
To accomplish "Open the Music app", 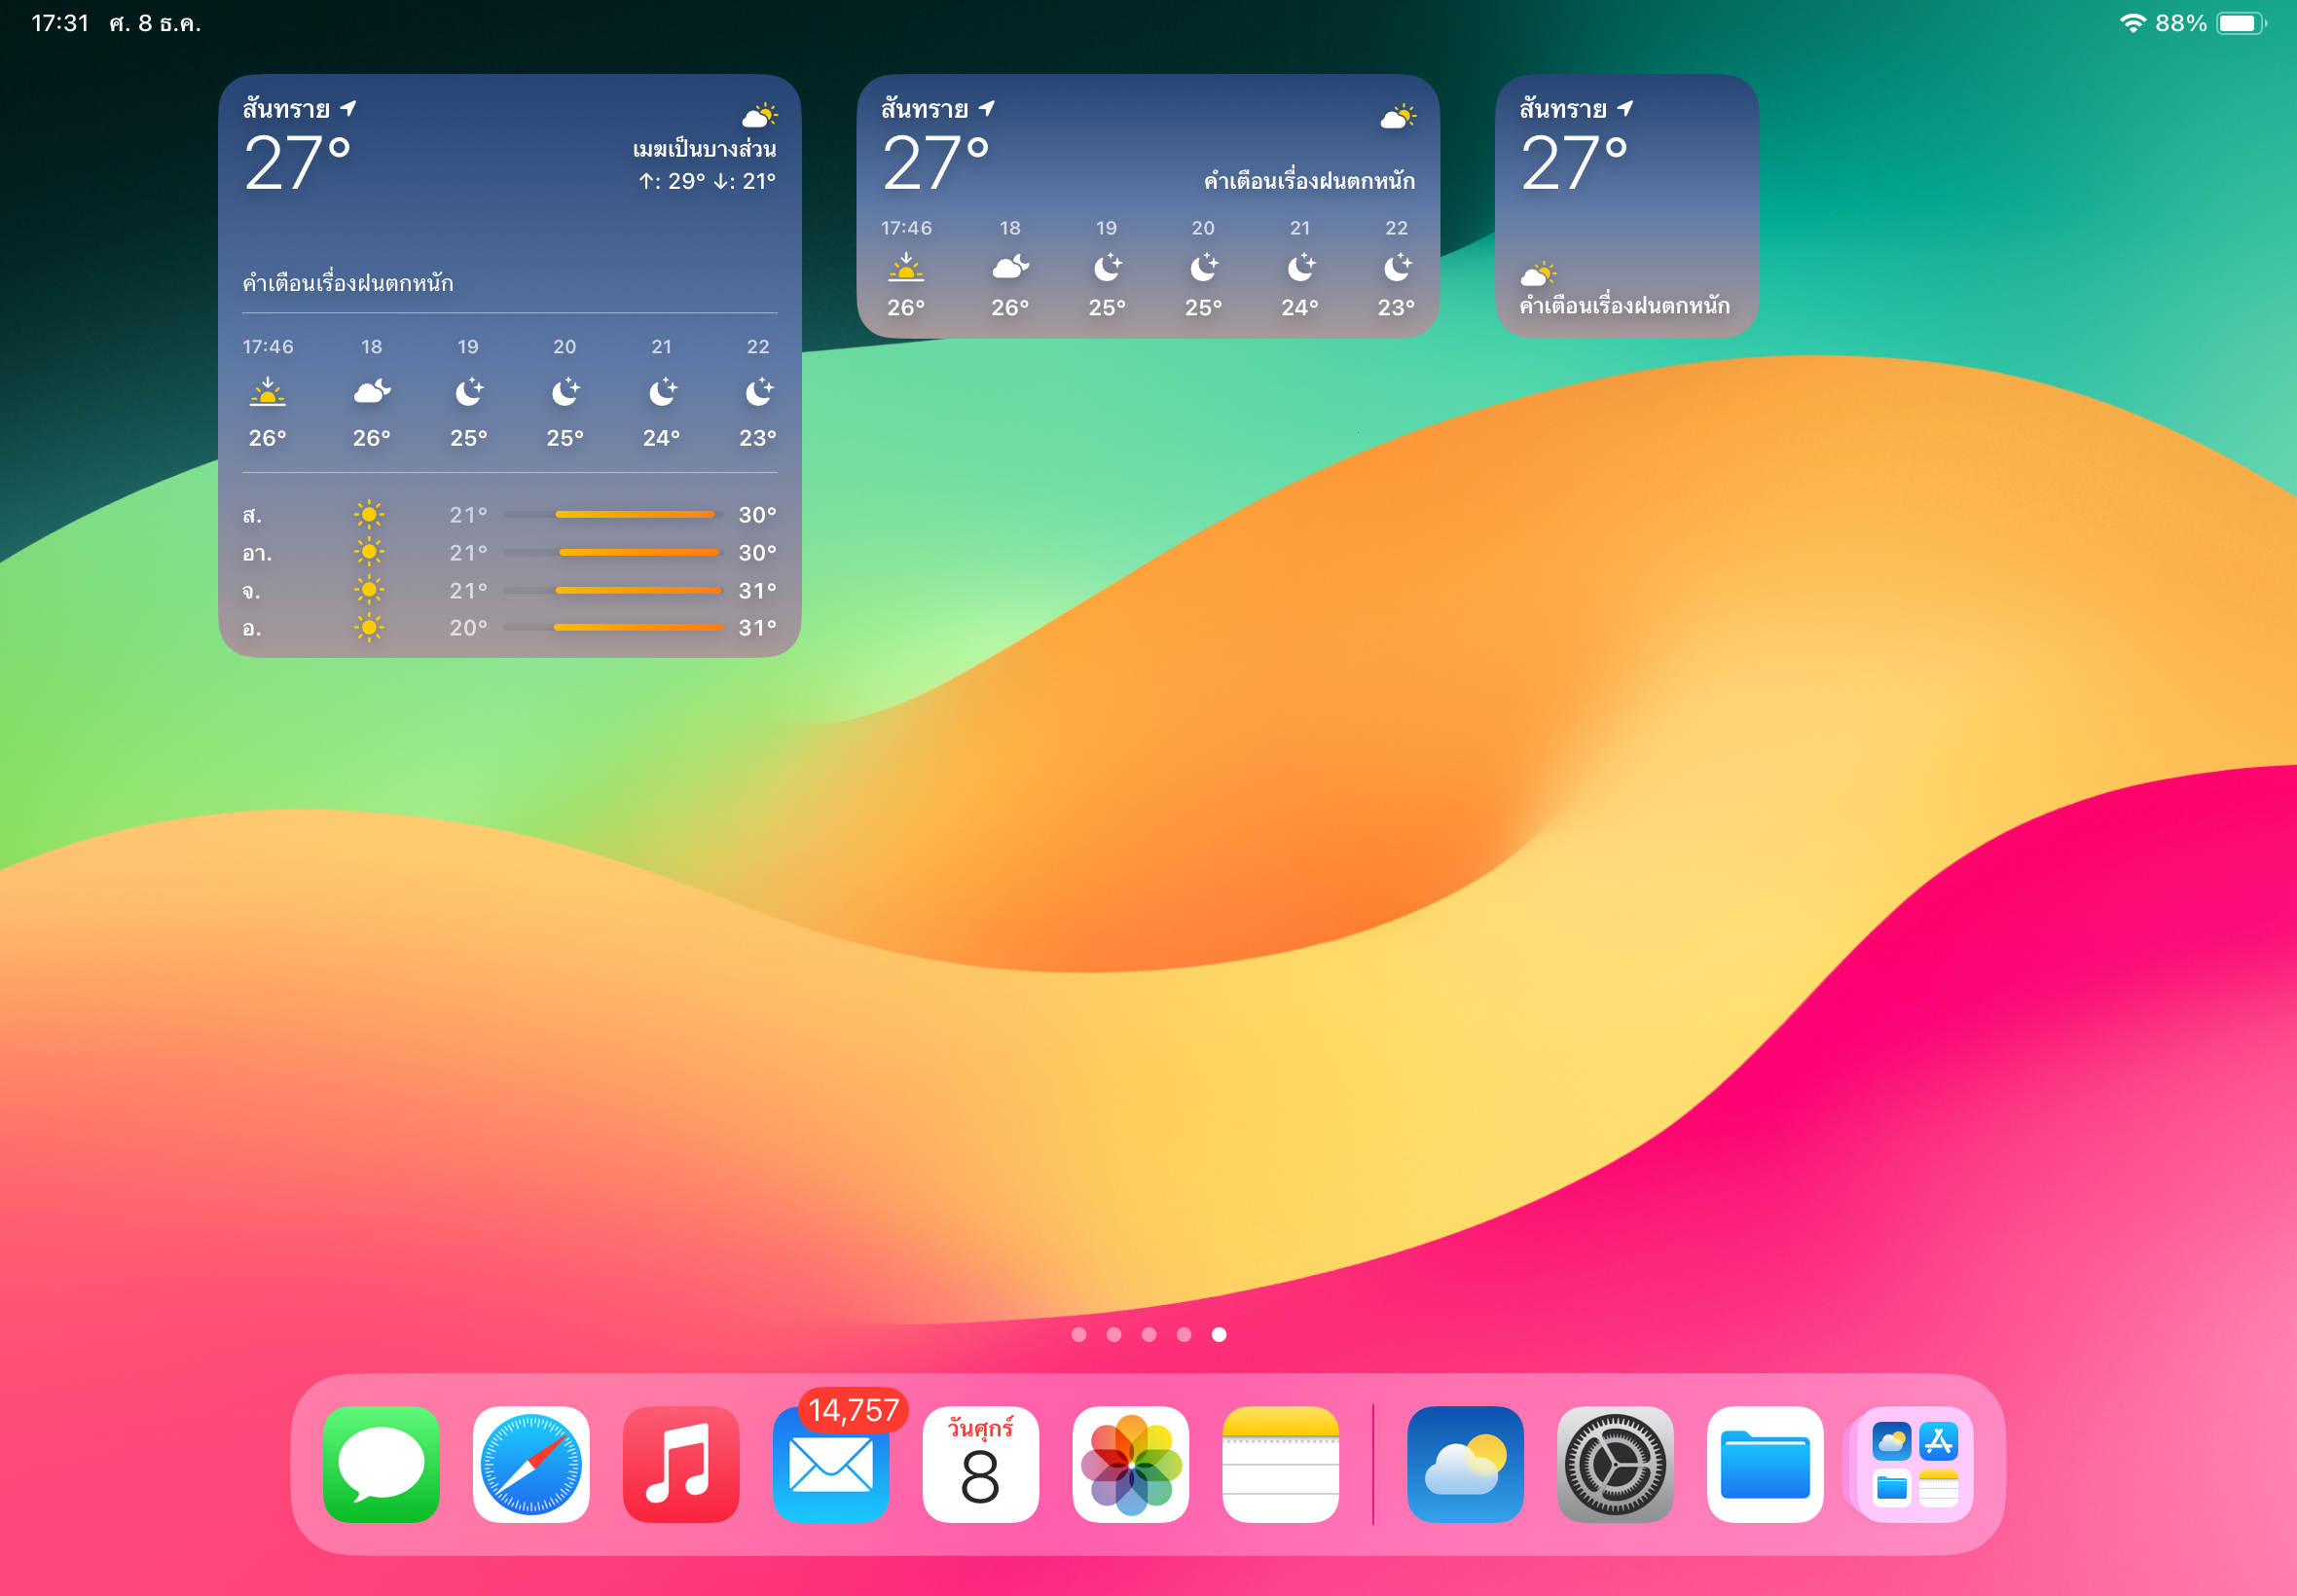I will (681, 1464).
